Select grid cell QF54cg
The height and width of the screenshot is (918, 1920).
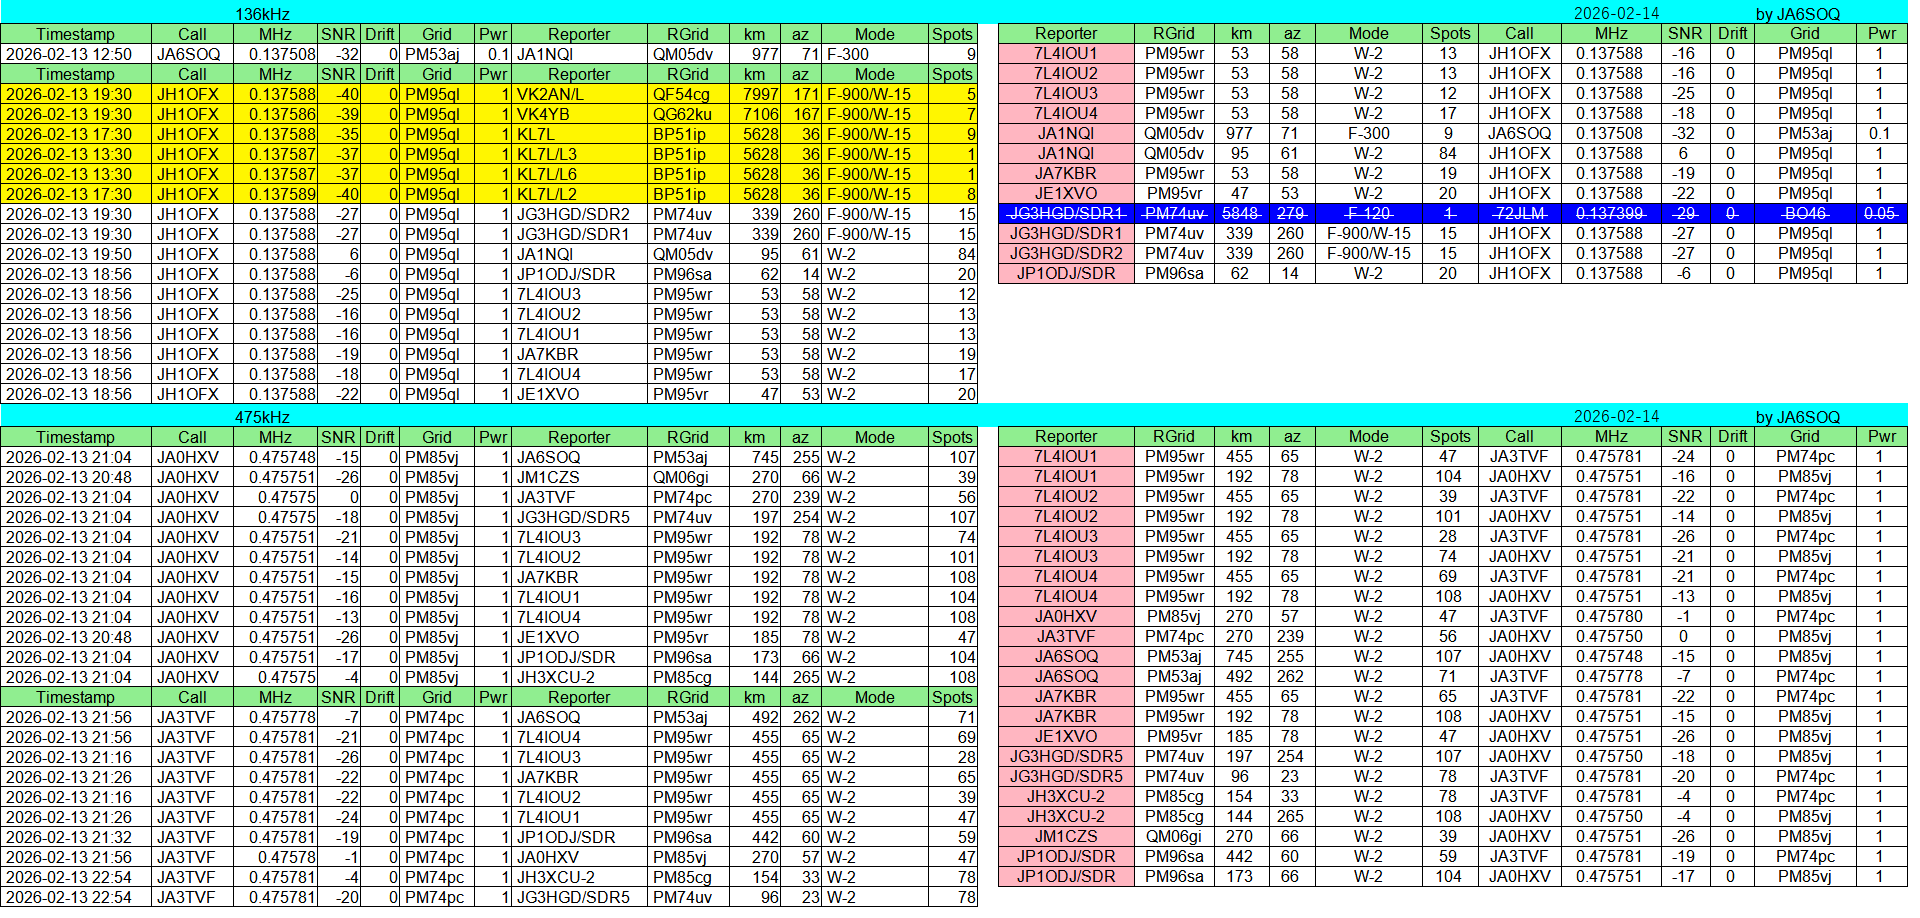(x=682, y=94)
